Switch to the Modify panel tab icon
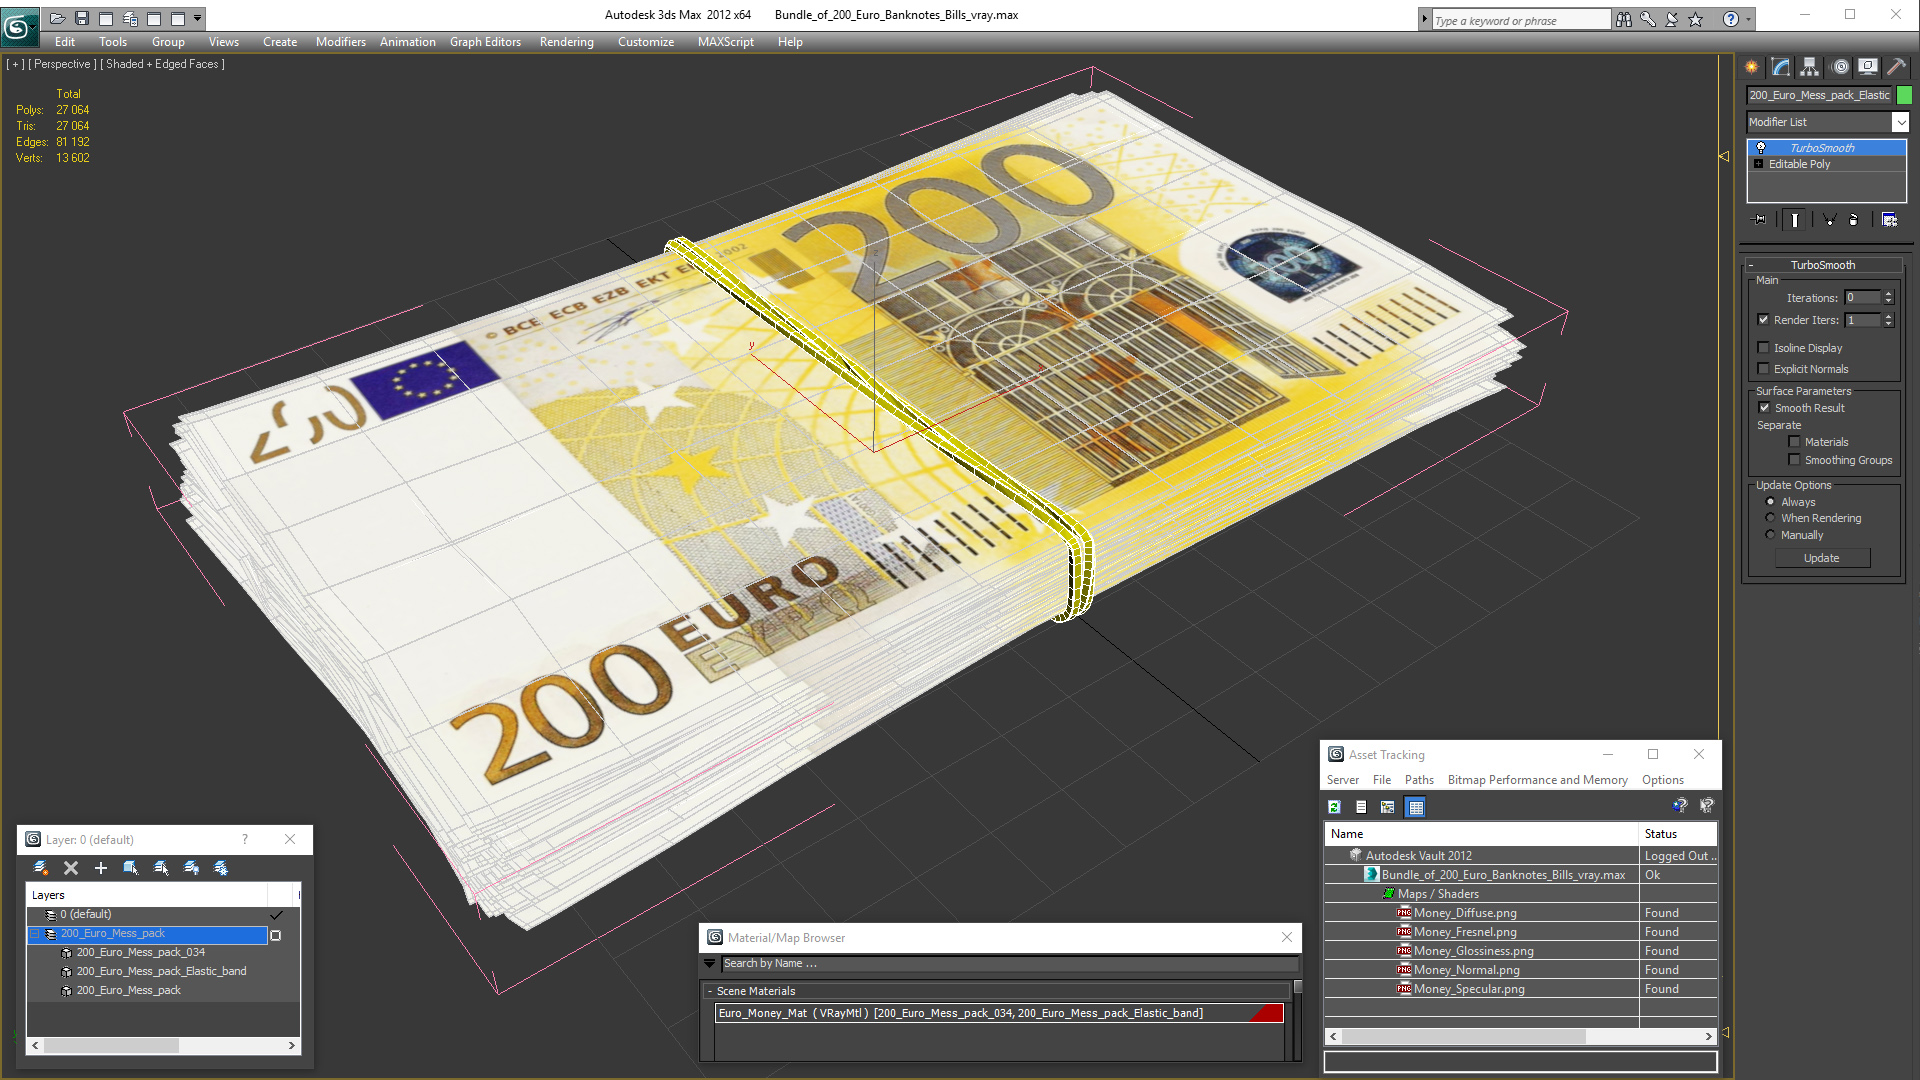1920x1080 pixels. pos(1781,67)
